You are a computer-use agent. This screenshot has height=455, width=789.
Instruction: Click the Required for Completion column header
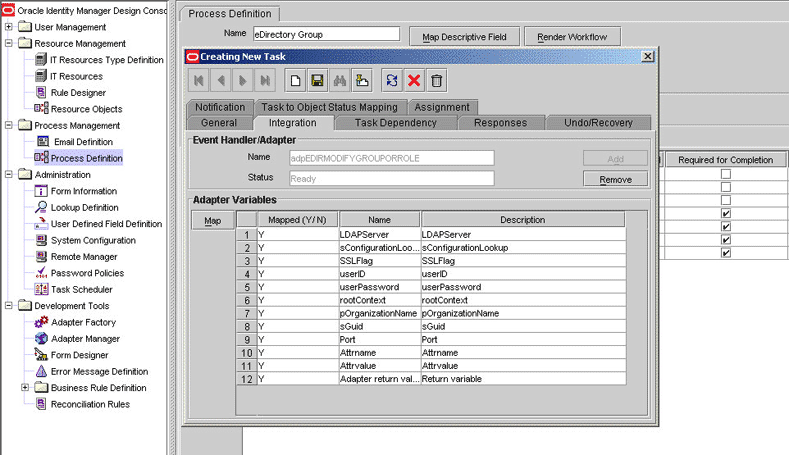(725, 160)
